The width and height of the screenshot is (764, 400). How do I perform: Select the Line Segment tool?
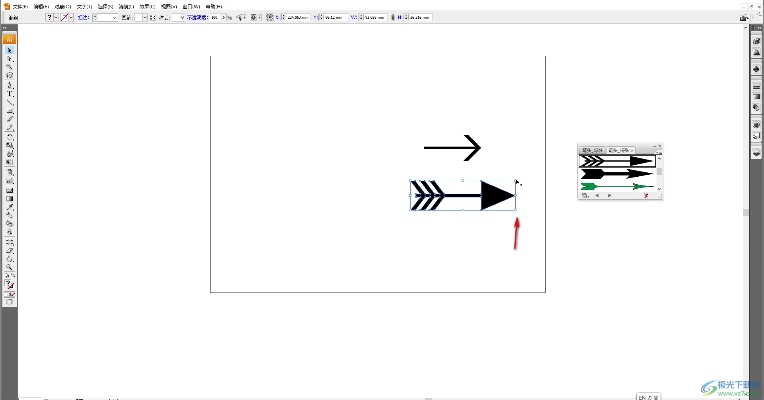point(9,102)
